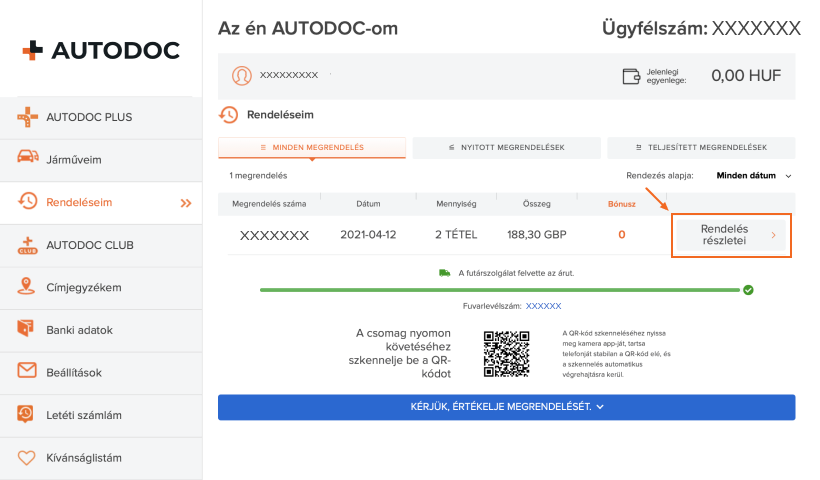Select the Minden megrendelés tab
The width and height of the screenshot is (820, 480).
point(312,147)
